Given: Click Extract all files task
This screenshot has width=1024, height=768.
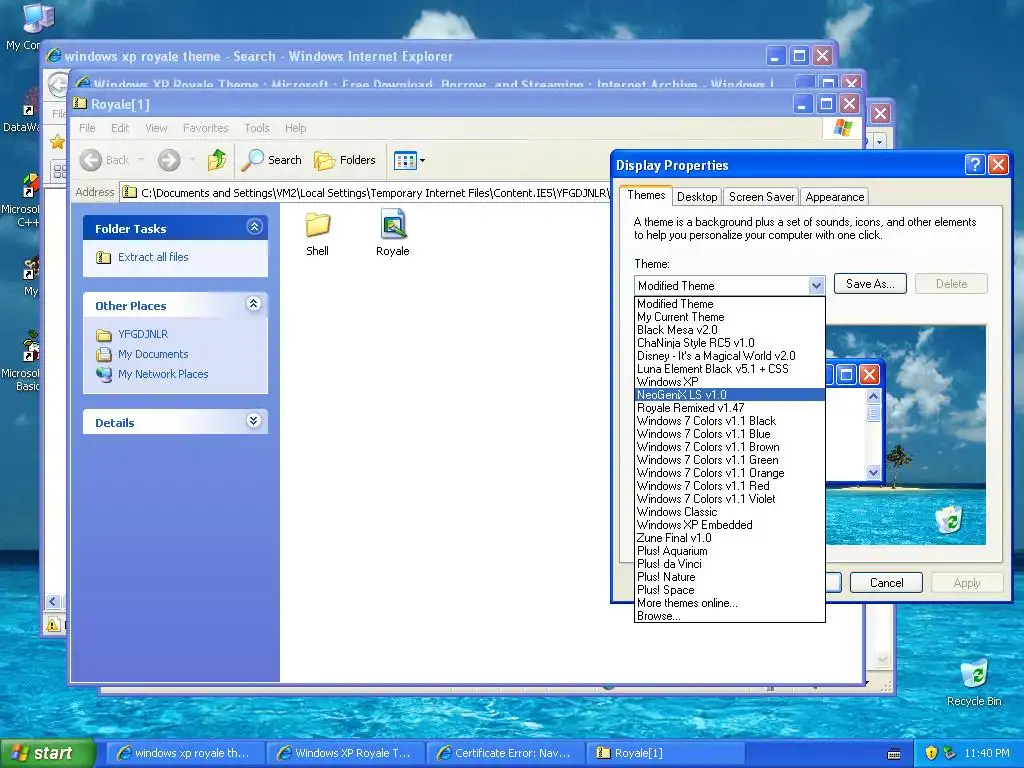Looking at the screenshot, I should [x=153, y=257].
